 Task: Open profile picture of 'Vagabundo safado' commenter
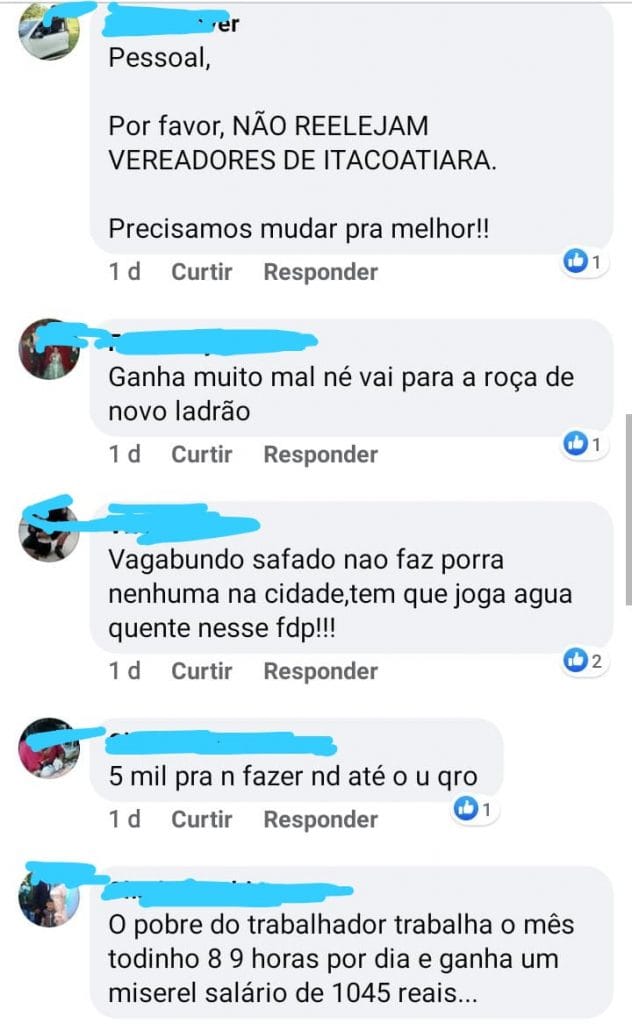point(49,532)
